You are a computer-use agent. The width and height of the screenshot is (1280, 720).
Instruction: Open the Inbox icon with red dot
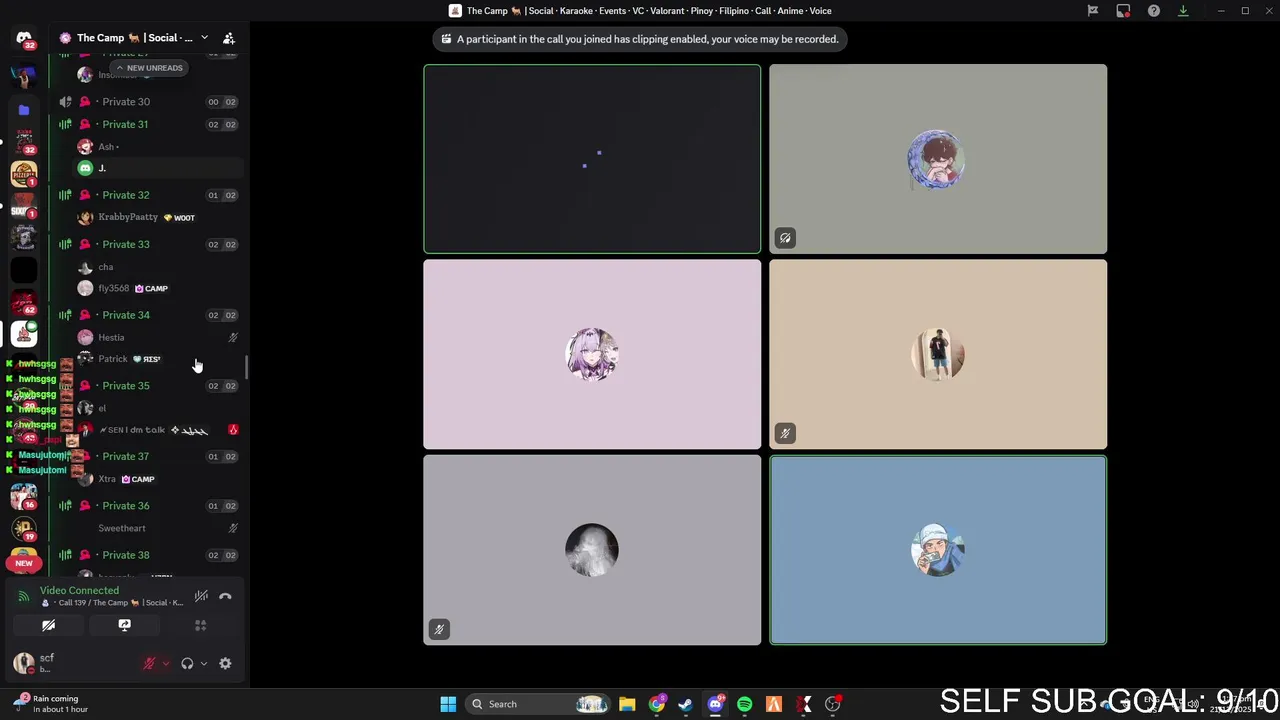tap(1123, 11)
